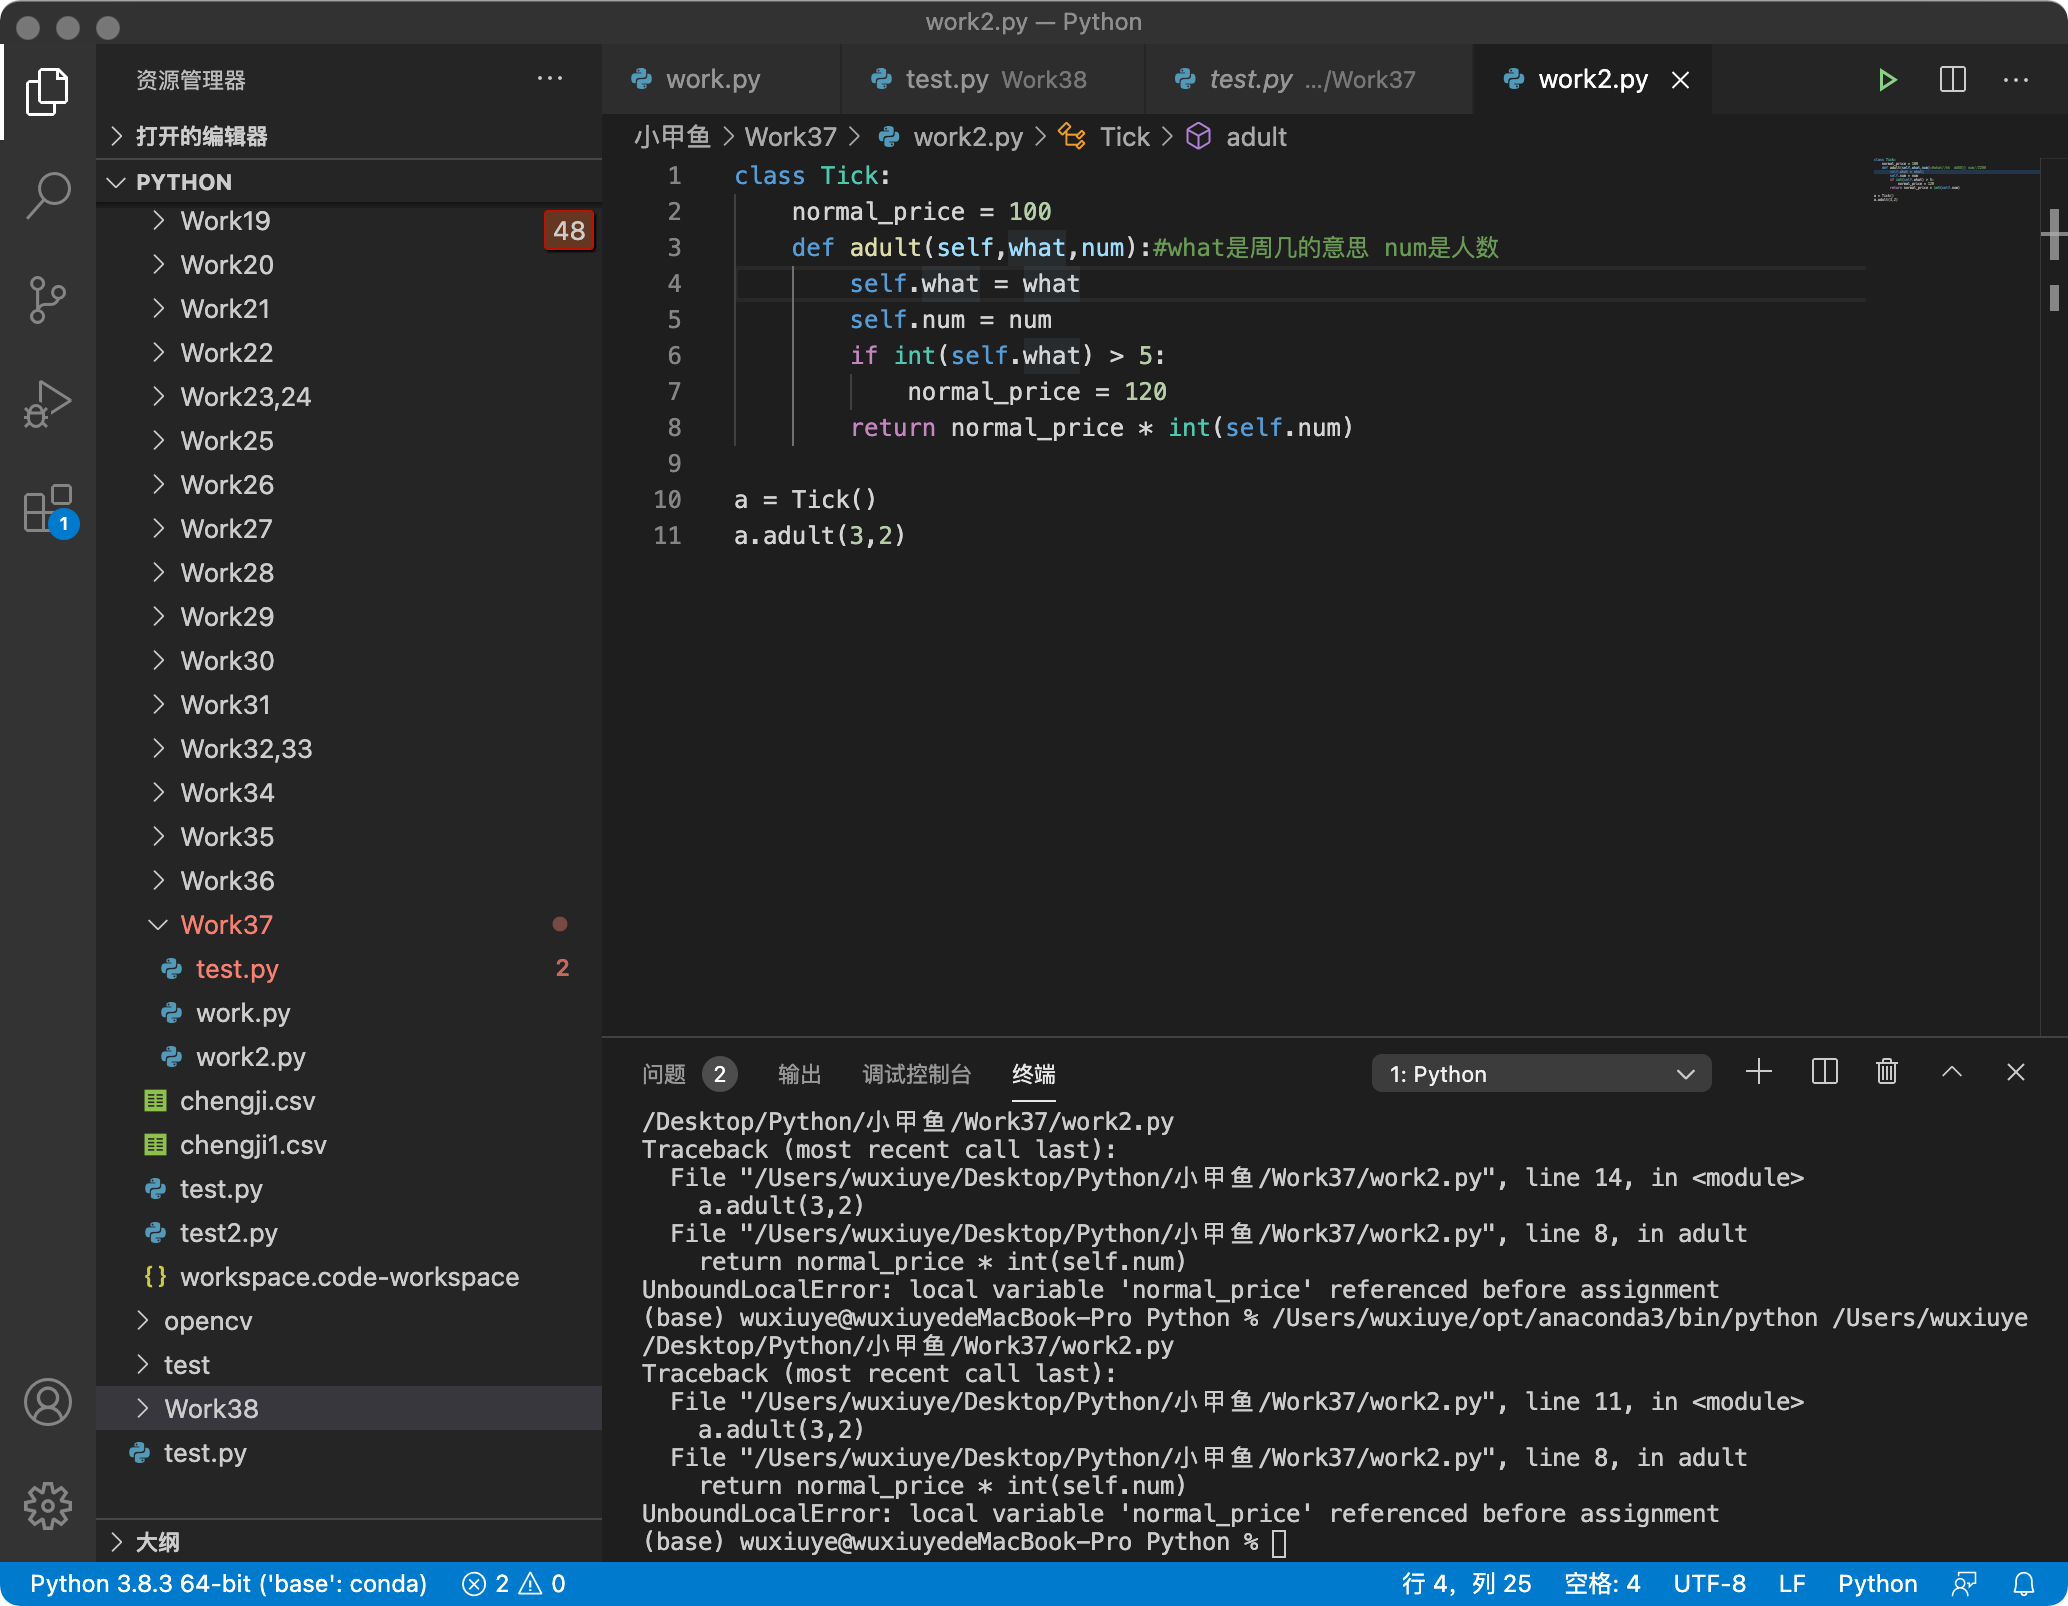The width and height of the screenshot is (2068, 1606).
Task: Open the Source Control view
Action: [47, 299]
